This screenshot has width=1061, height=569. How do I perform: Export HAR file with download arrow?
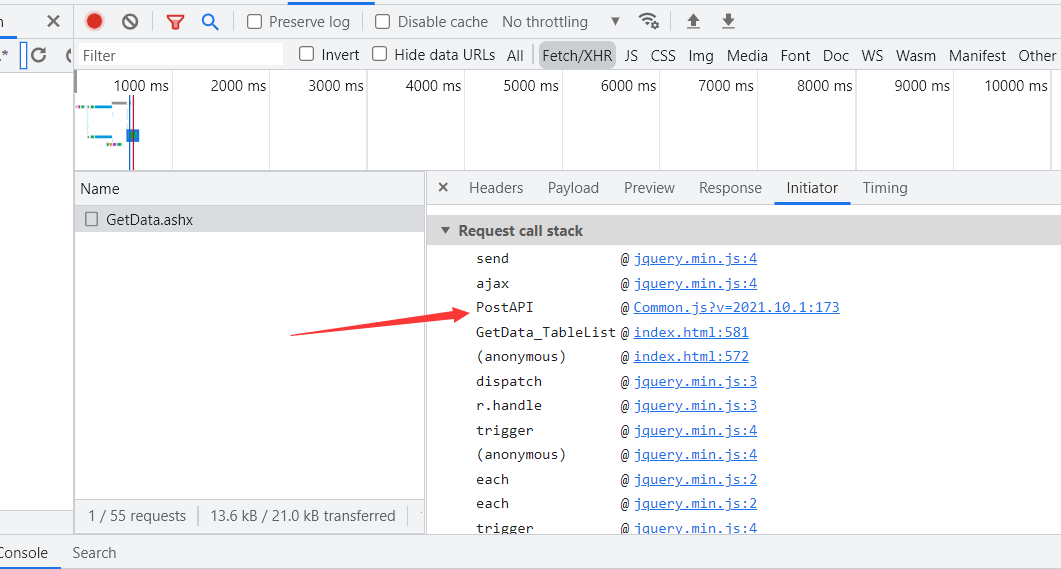point(728,21)
